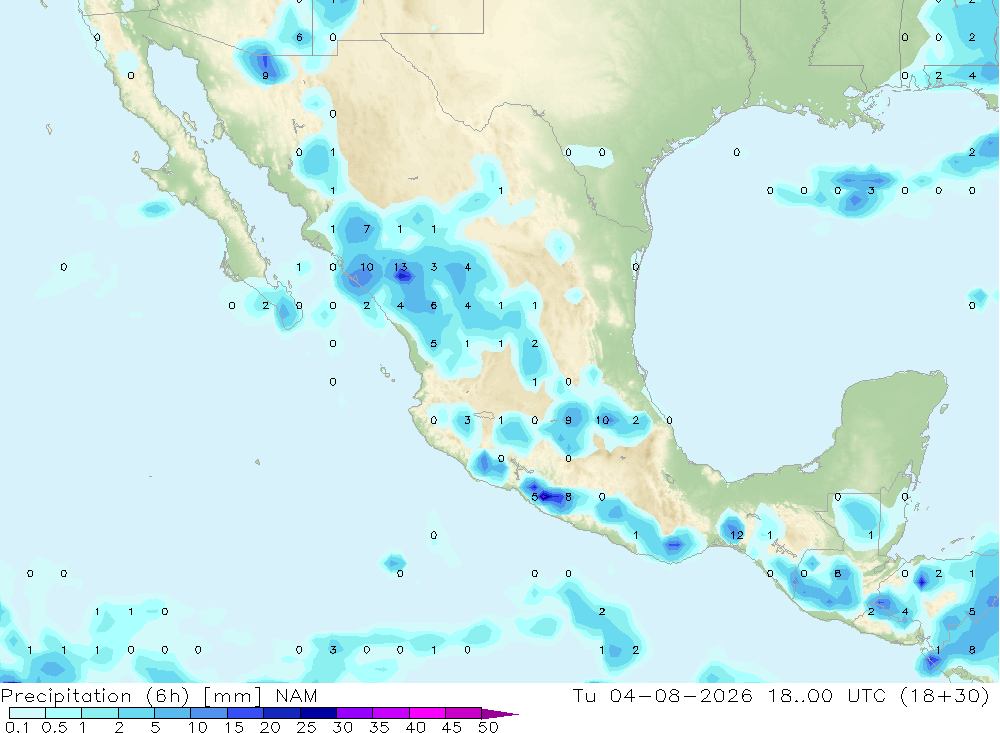Select the '50' legend label
The height and width of the screenshot is (733, 1000).
(489, 727)
